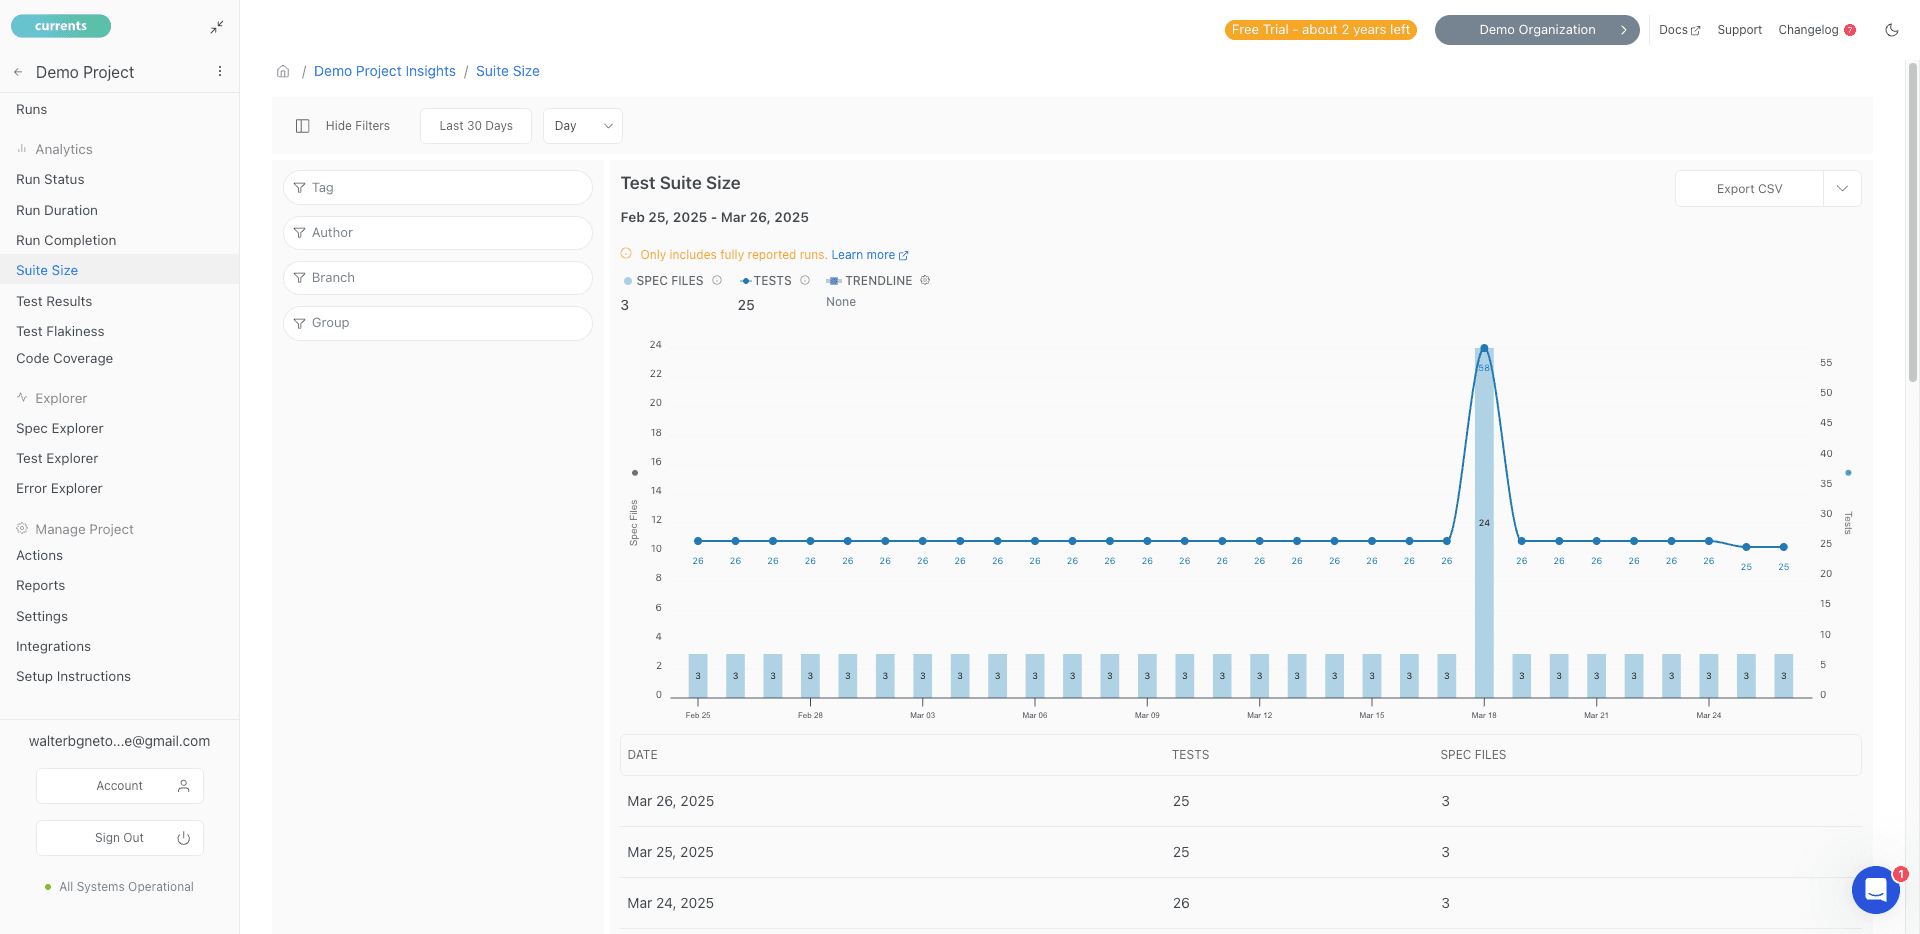Click the Last 30 Days date range button
The width and height of the screenshot is (1920, 934).
(x=476, y=126)
